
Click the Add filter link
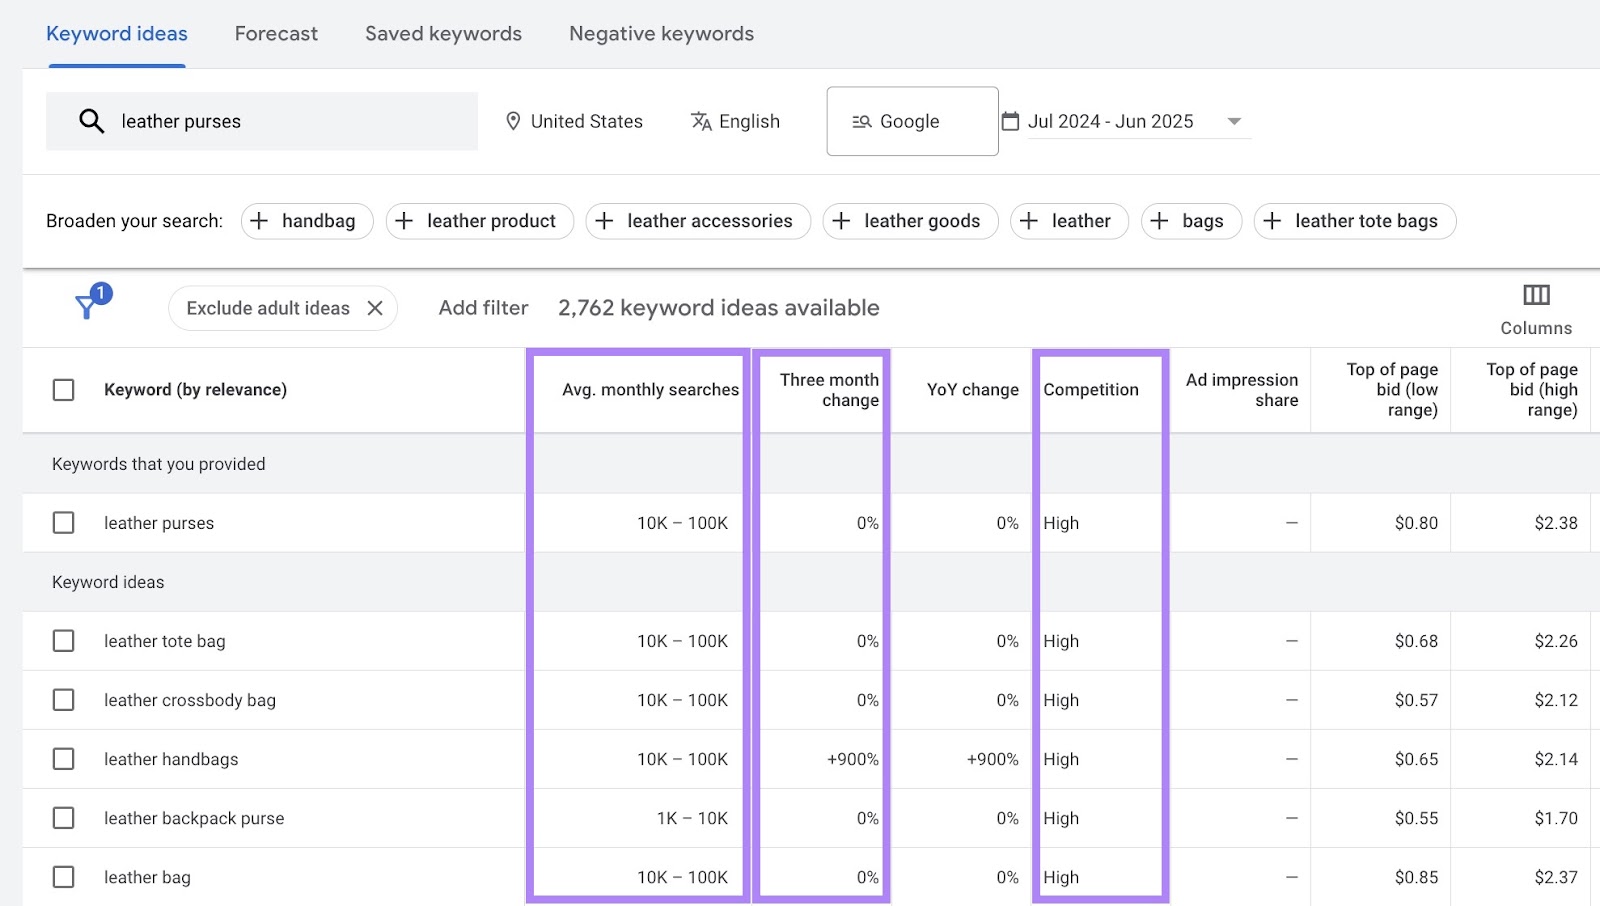tap(483, 308)
